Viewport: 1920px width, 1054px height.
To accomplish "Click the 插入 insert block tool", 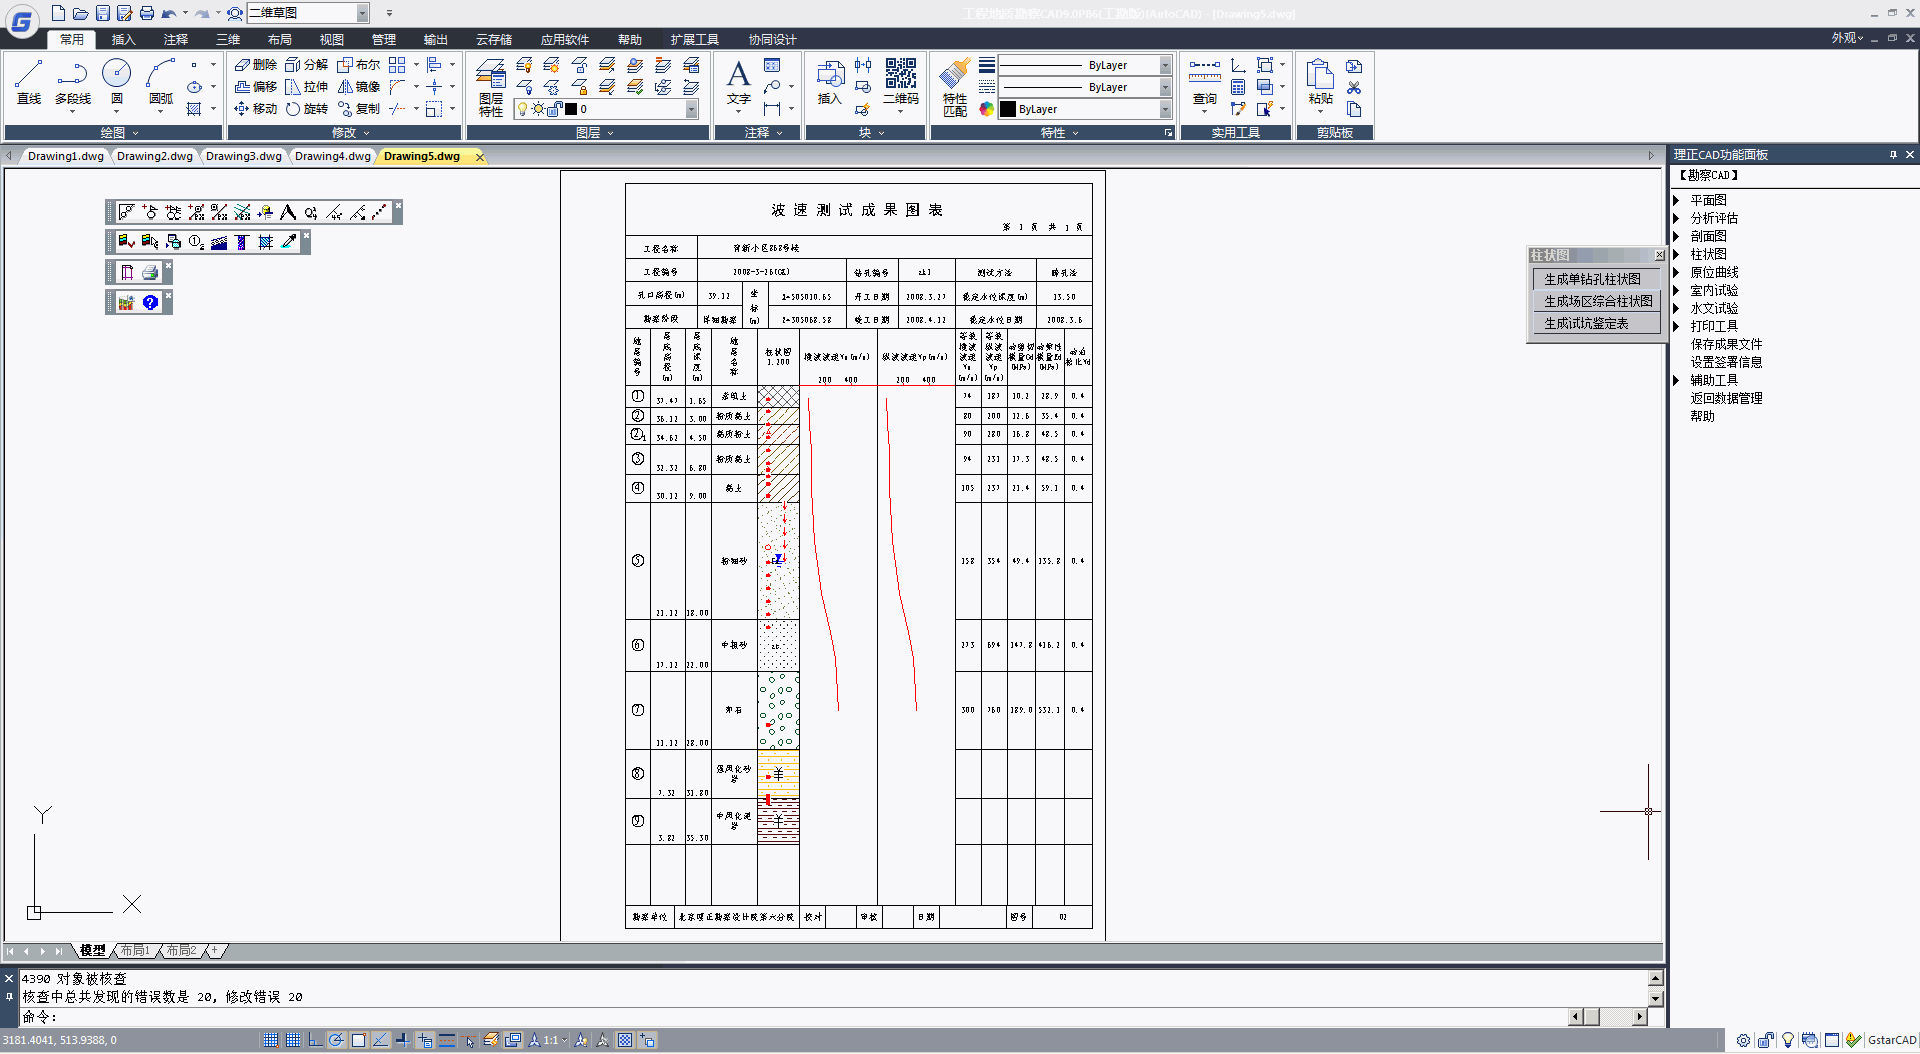I will [830, 82].
